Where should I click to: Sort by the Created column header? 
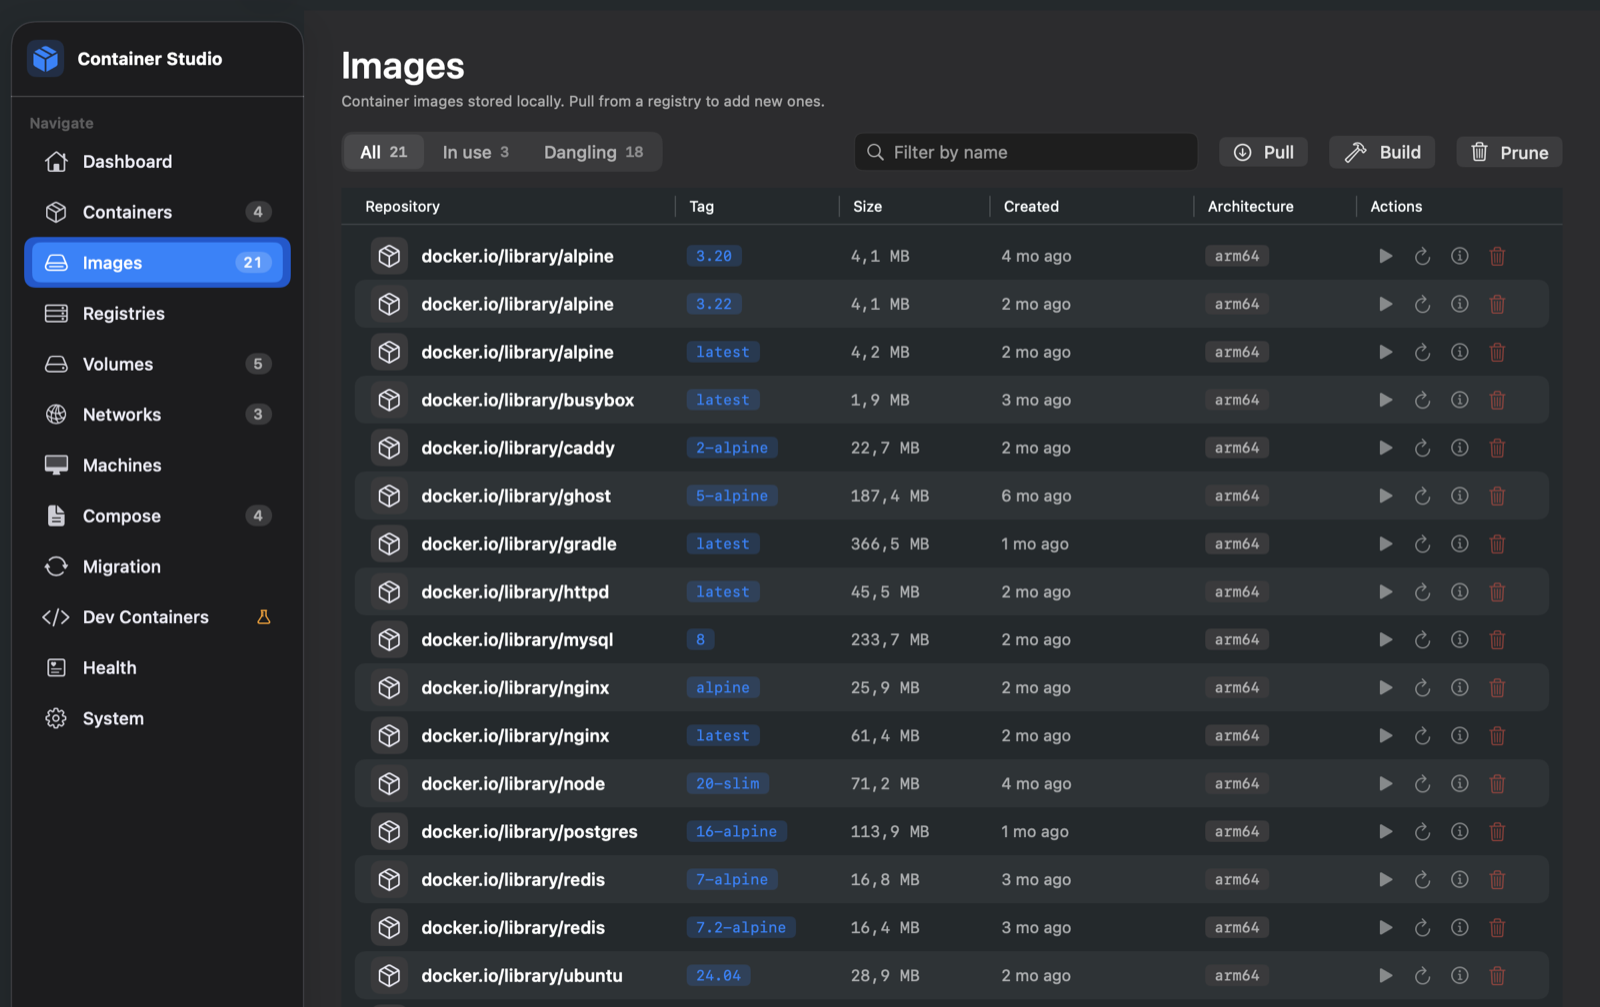(x=1031, y=206)
